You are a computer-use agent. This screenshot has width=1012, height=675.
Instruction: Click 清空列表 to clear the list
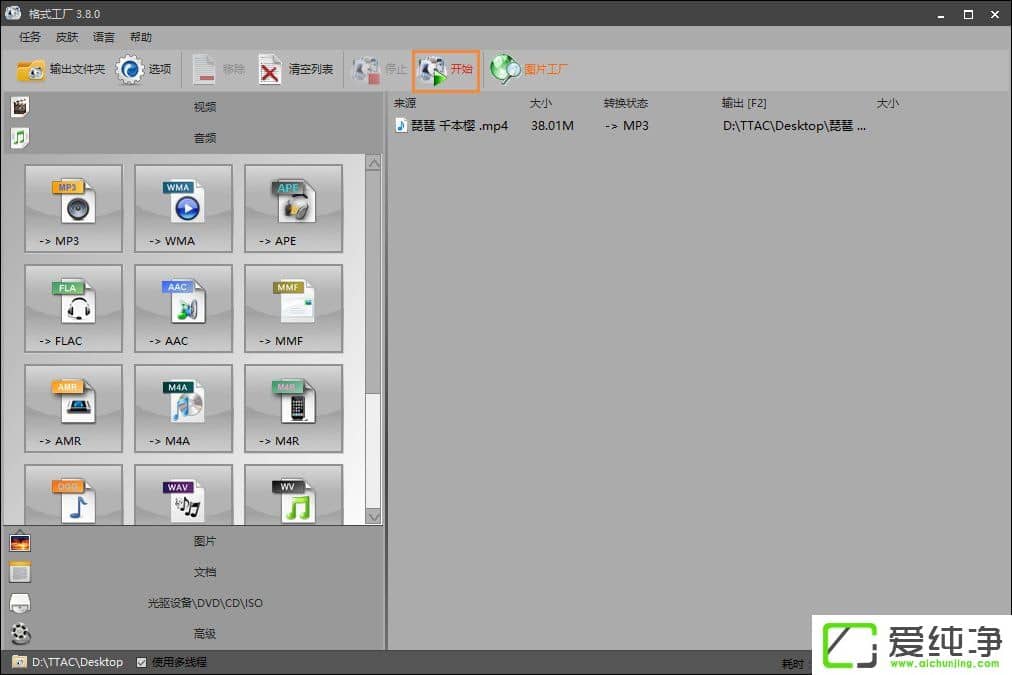coord(296,70)
